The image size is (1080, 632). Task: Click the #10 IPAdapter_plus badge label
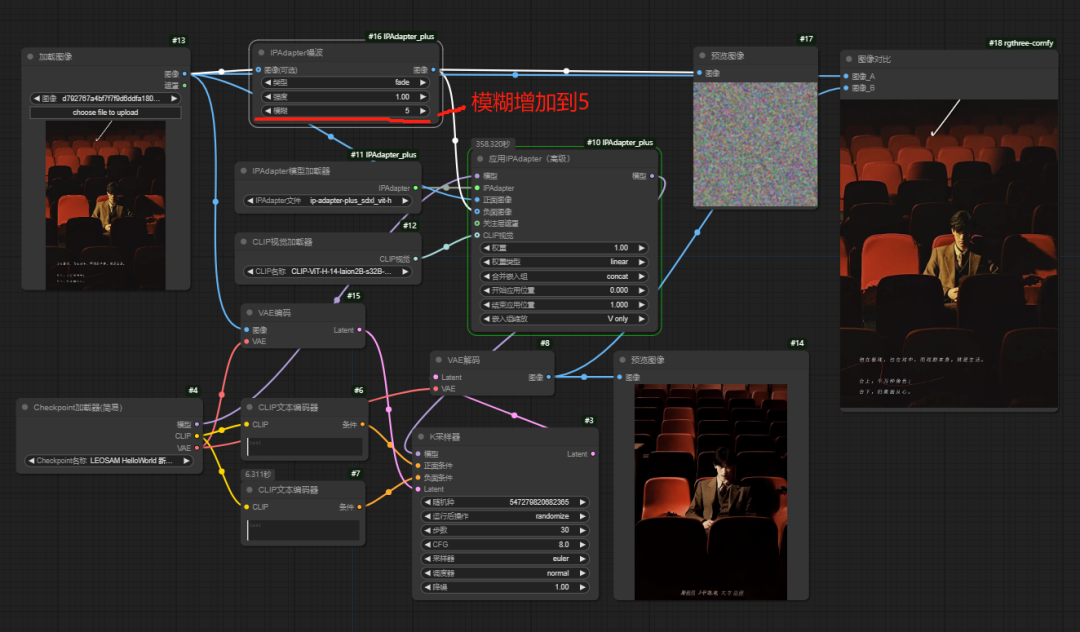620,143
